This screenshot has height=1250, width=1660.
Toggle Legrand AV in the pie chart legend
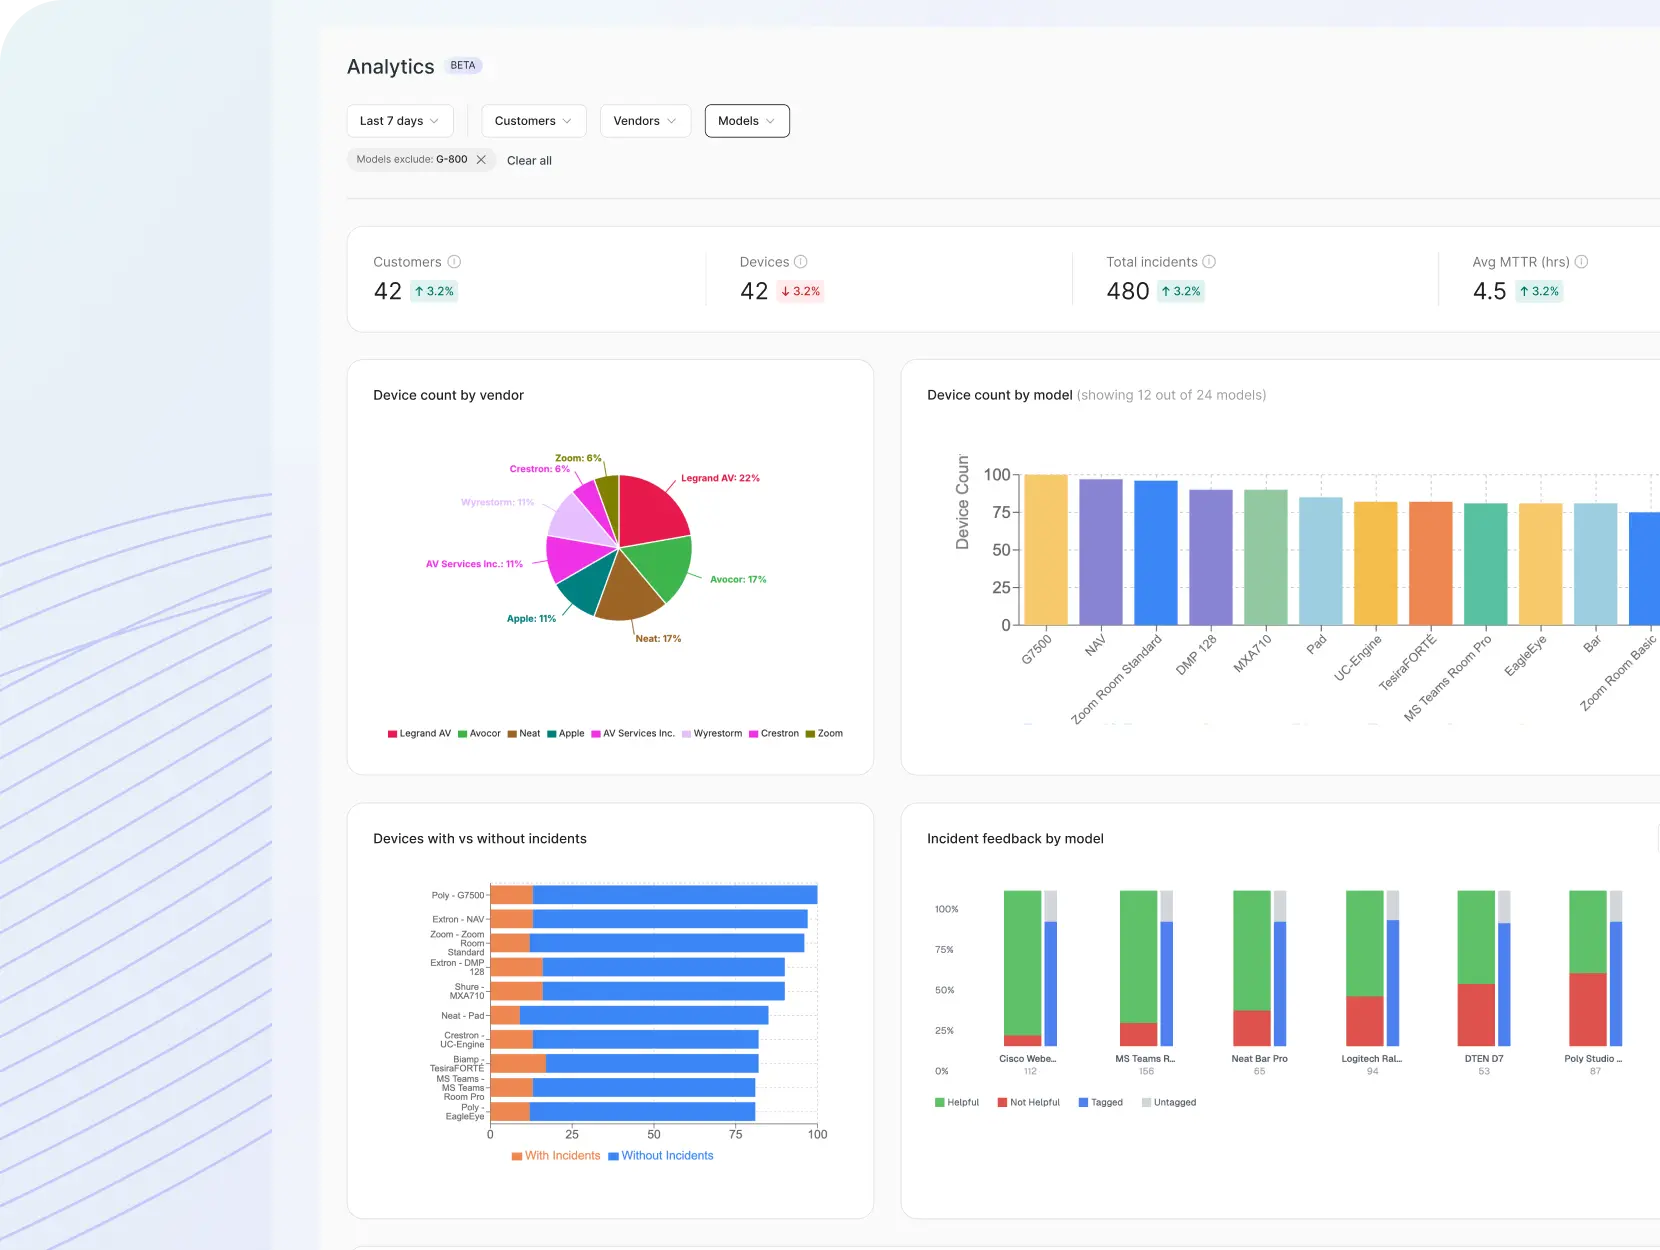point(420,734)
